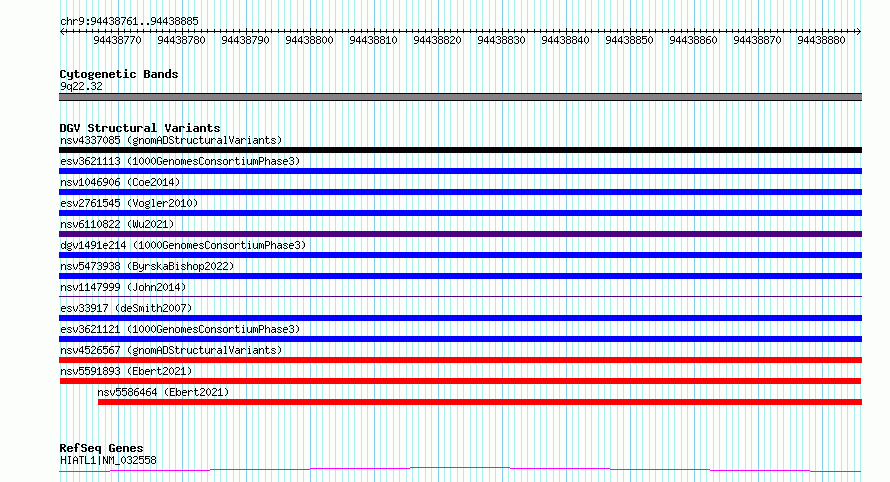The width and height of the screenshot is (890, 482).
Task: Click the blue bar under nsv5473938
Action: (x=460, y=276)
